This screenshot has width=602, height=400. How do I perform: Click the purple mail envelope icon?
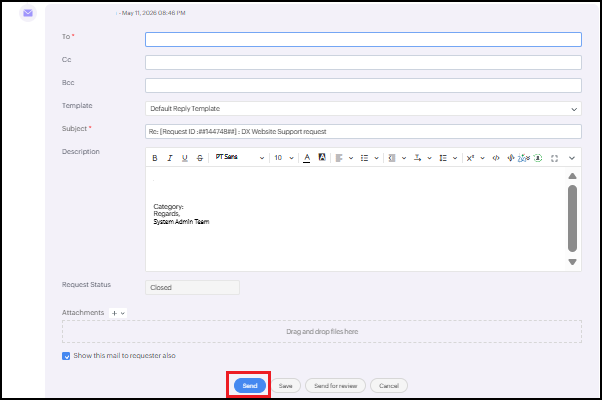[28, 13]
